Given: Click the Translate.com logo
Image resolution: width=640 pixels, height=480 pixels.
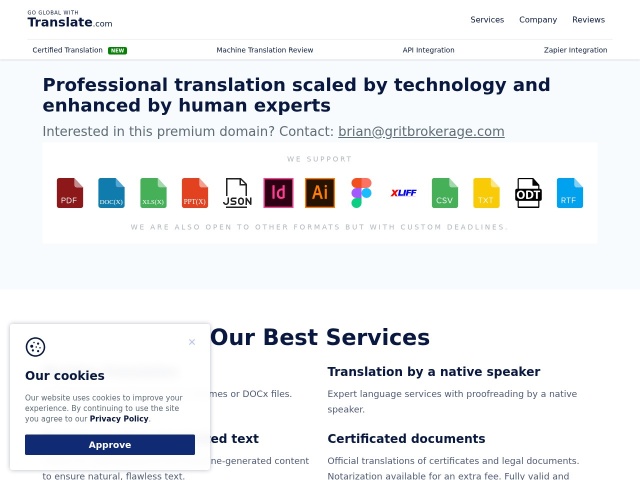Looking at the screenshot, I should tap(70, 19).
